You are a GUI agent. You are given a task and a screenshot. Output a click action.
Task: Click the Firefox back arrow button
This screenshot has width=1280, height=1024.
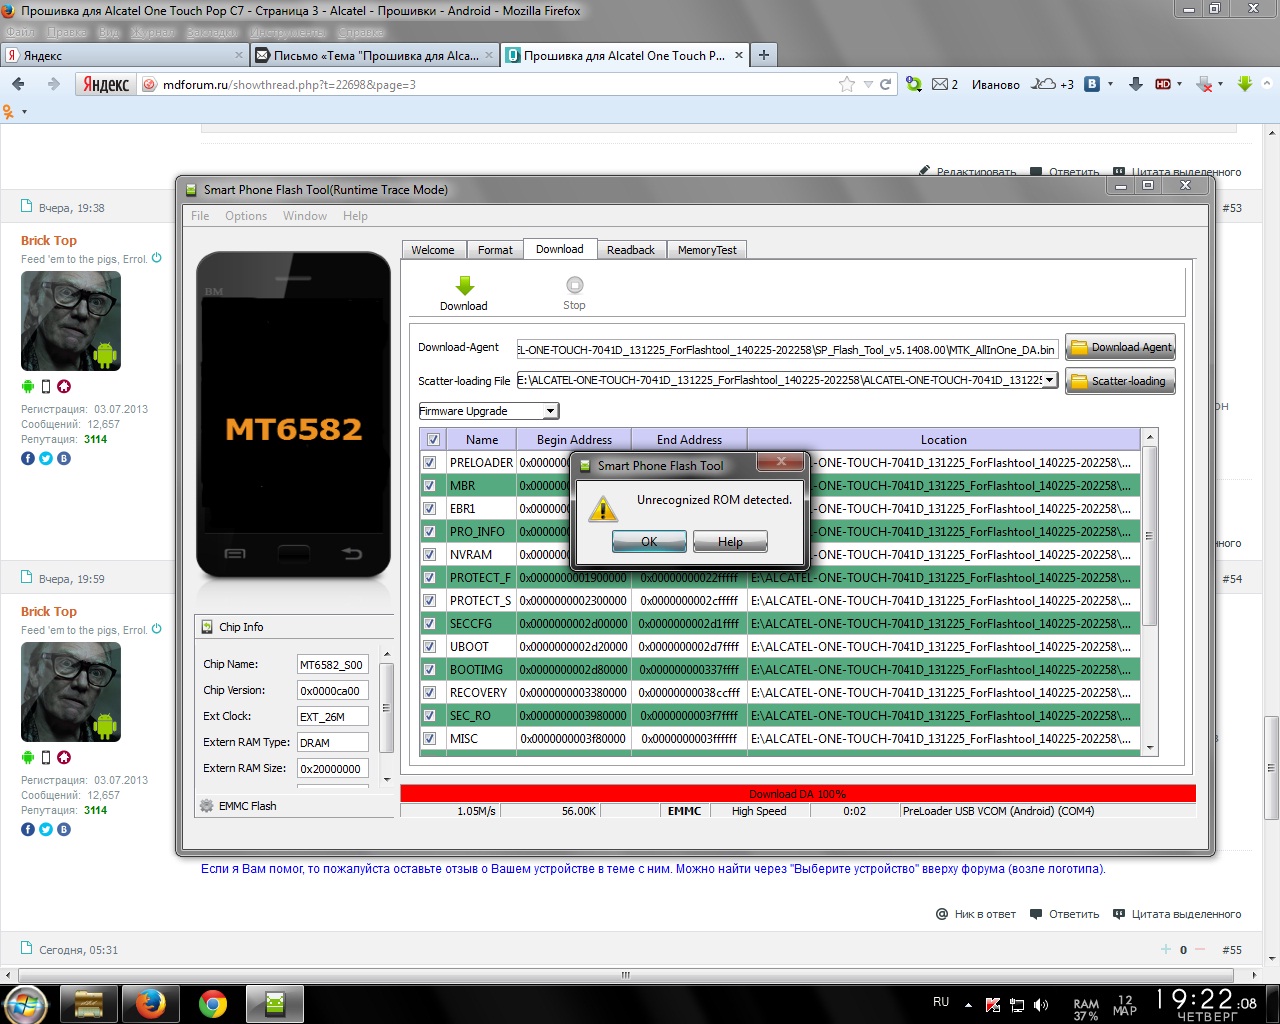19,85
